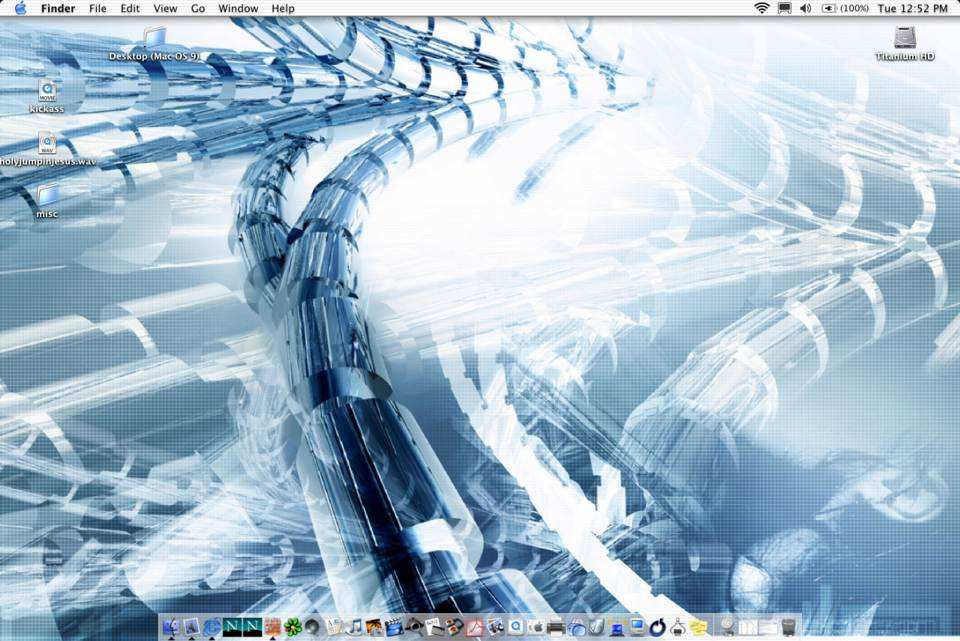This screenshot has width=960, height=641.
Task: Open the Finder application menu
Action: click(58, 9)
